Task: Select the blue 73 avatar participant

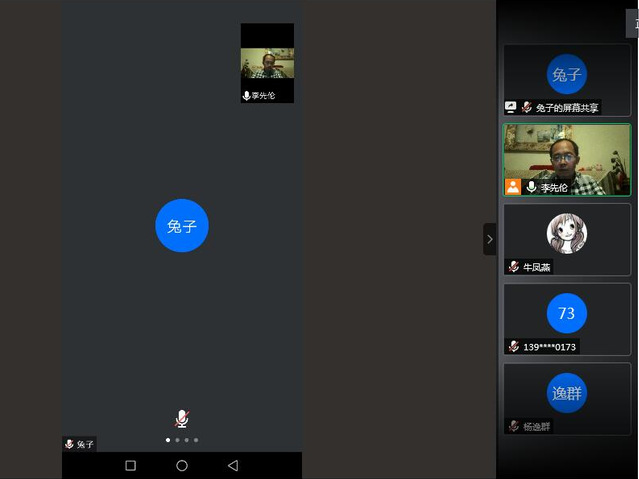Action: tap(566, 313)
